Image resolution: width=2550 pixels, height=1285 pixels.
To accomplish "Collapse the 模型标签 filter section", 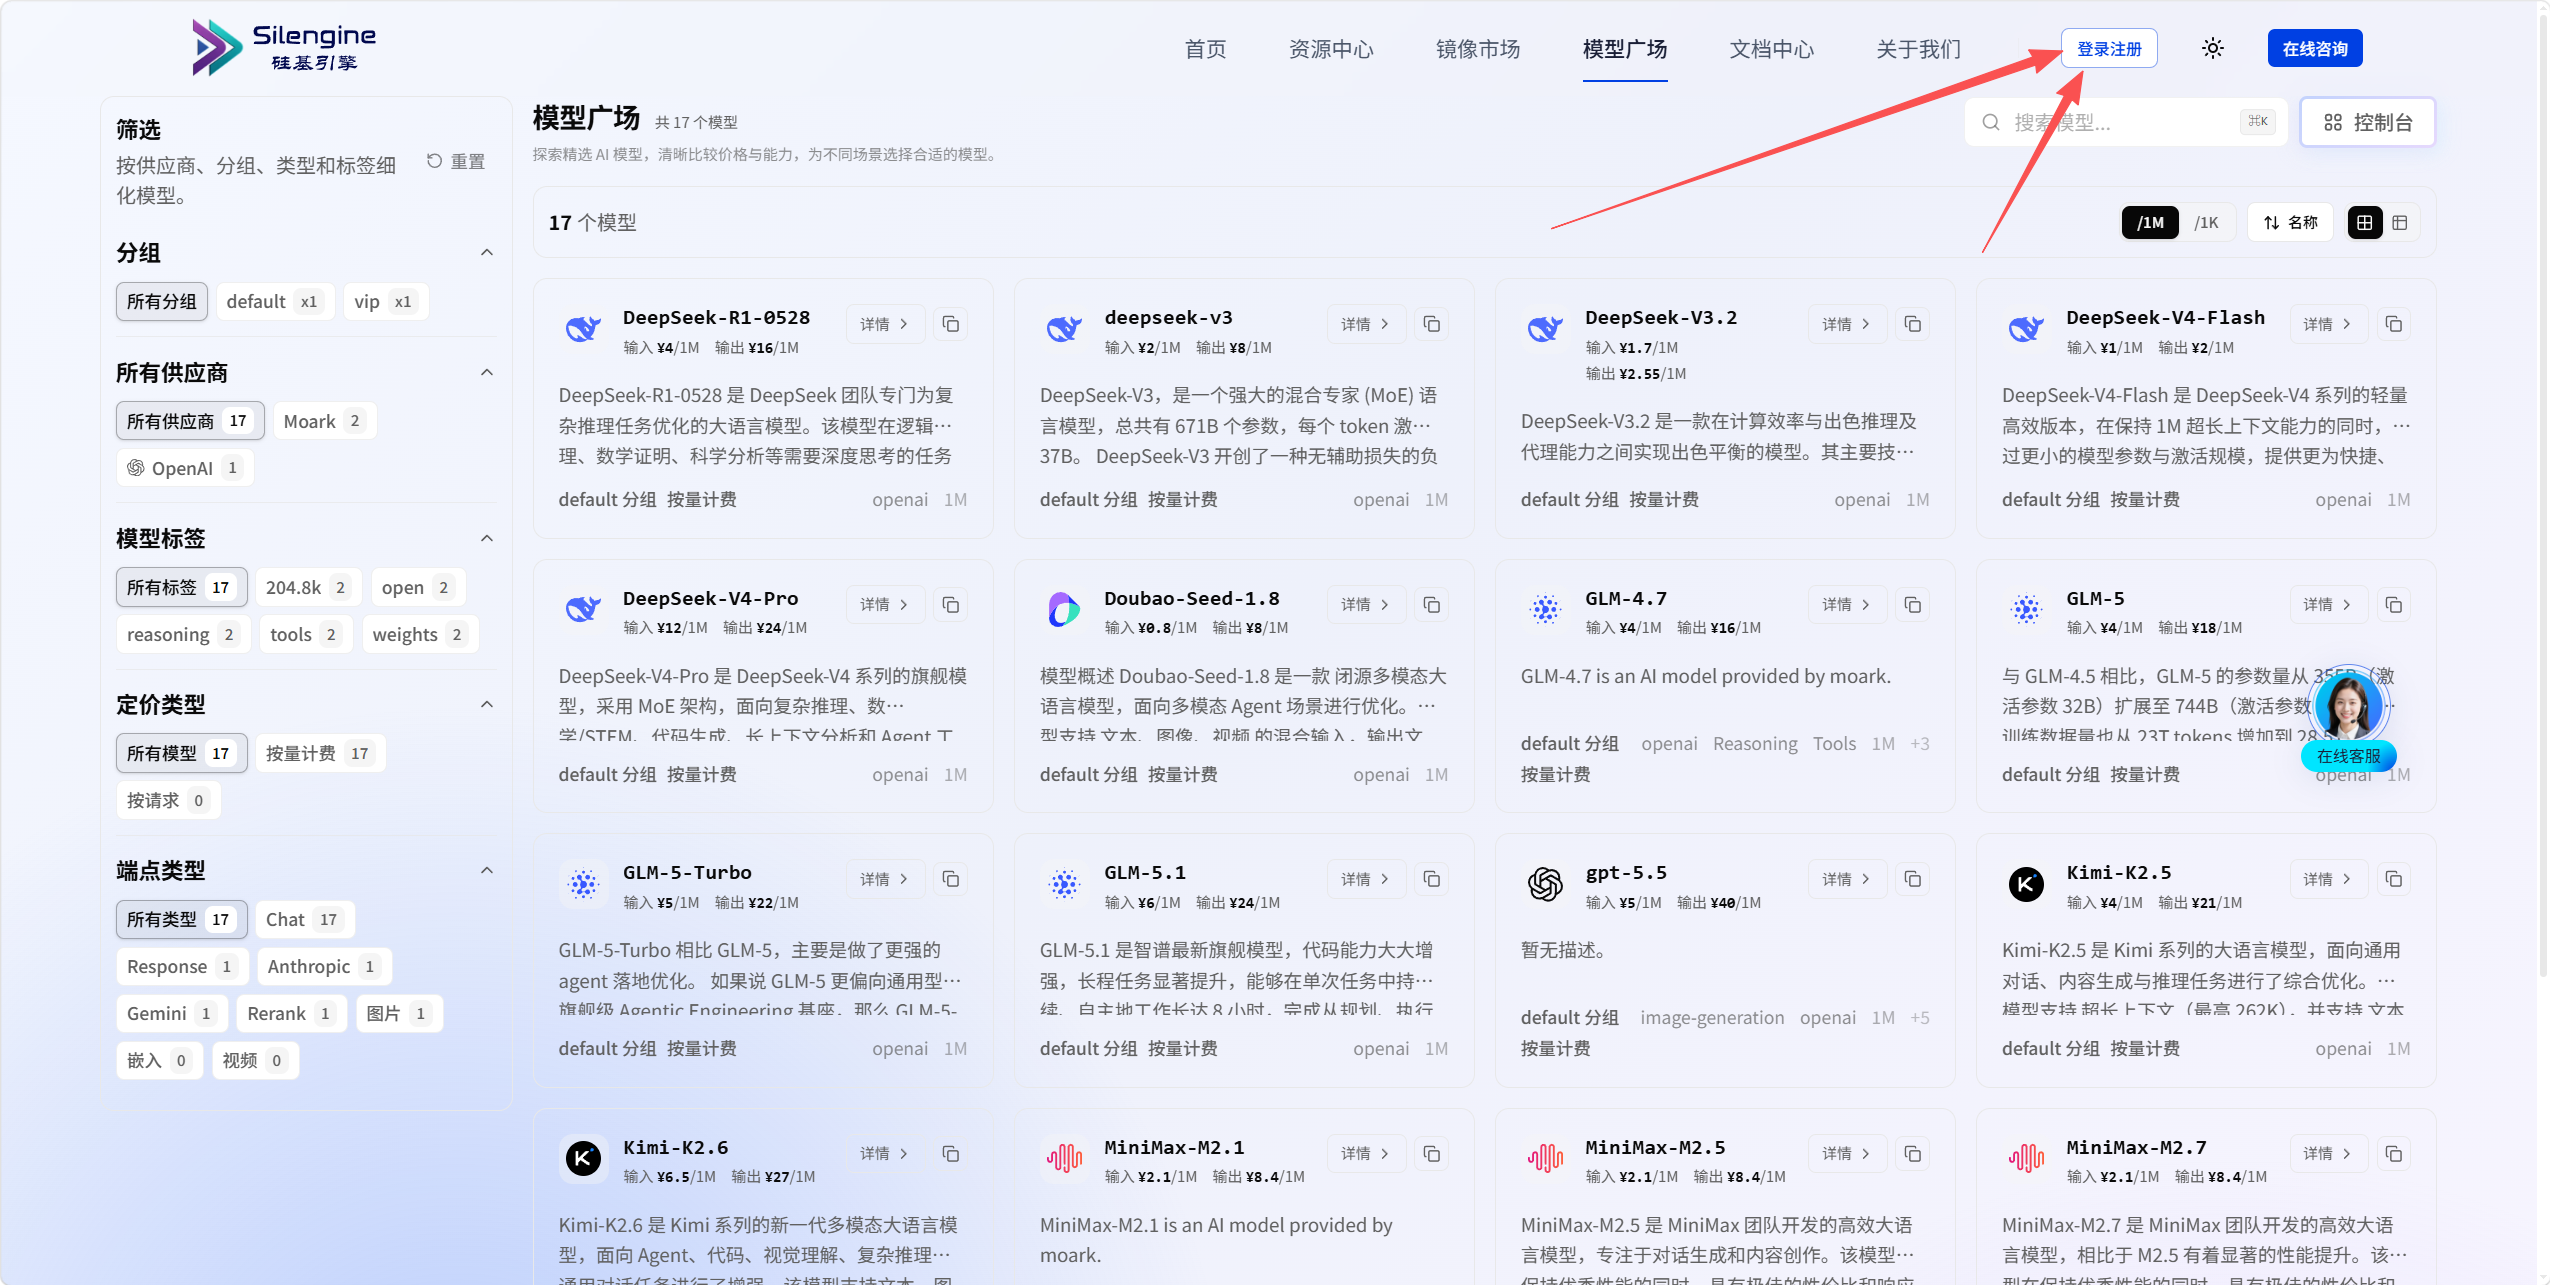I will coord(487,538).
